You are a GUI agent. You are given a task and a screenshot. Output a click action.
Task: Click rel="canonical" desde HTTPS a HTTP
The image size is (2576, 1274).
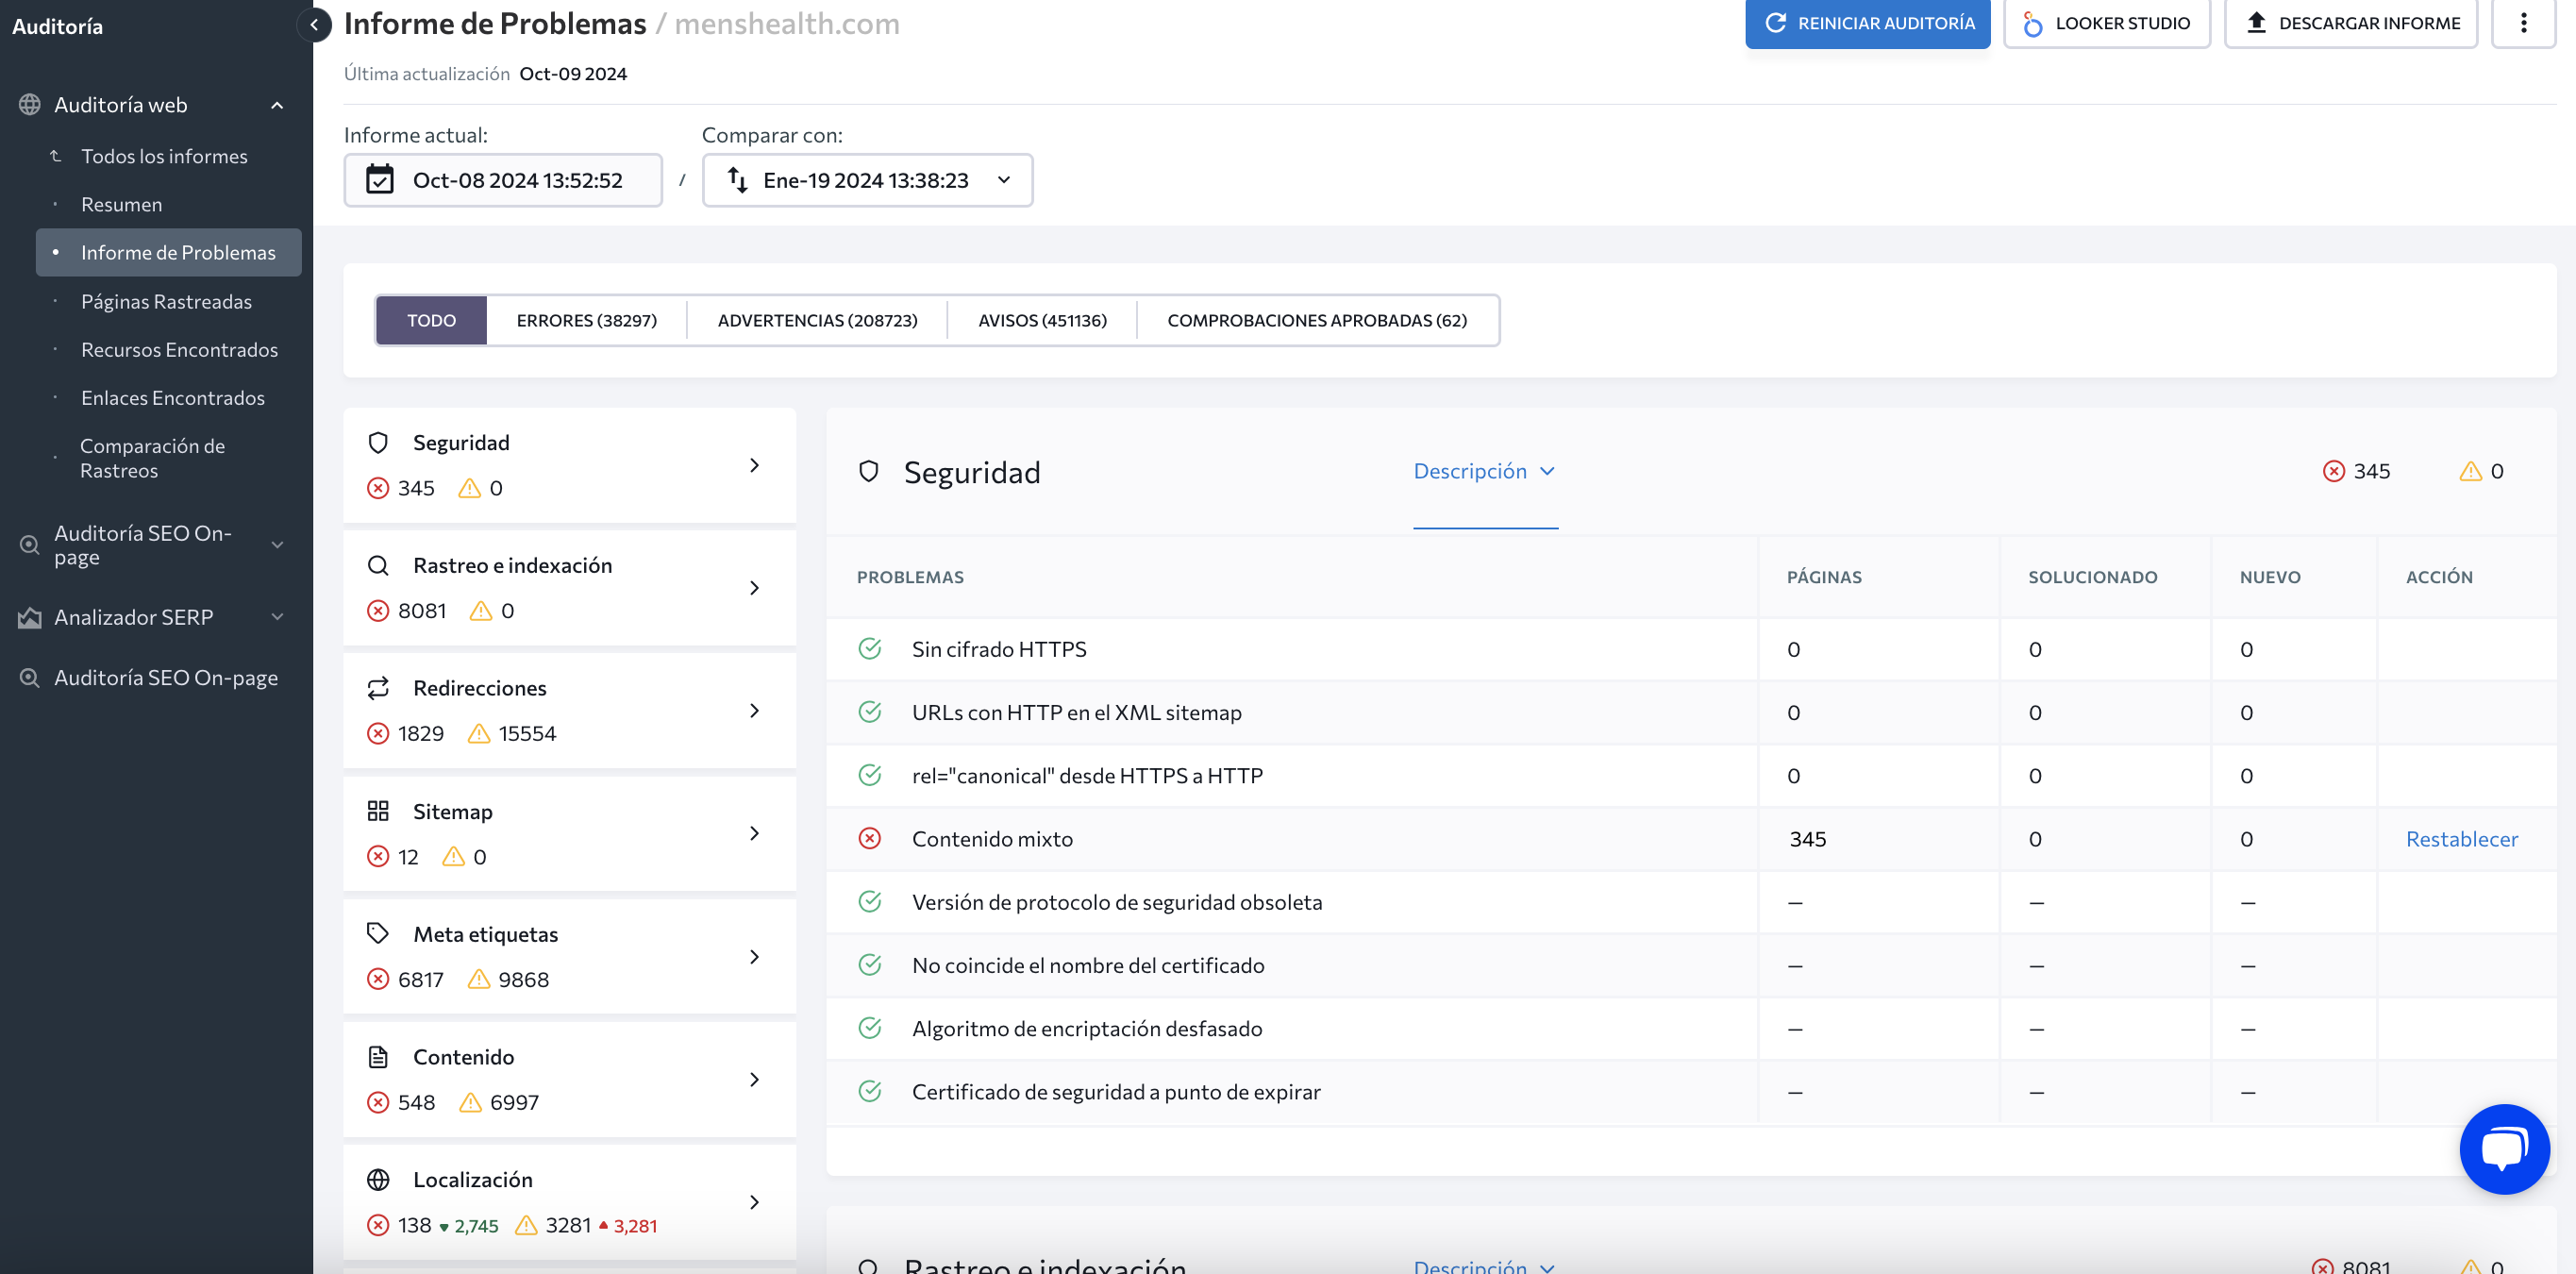click(1087, 775)
